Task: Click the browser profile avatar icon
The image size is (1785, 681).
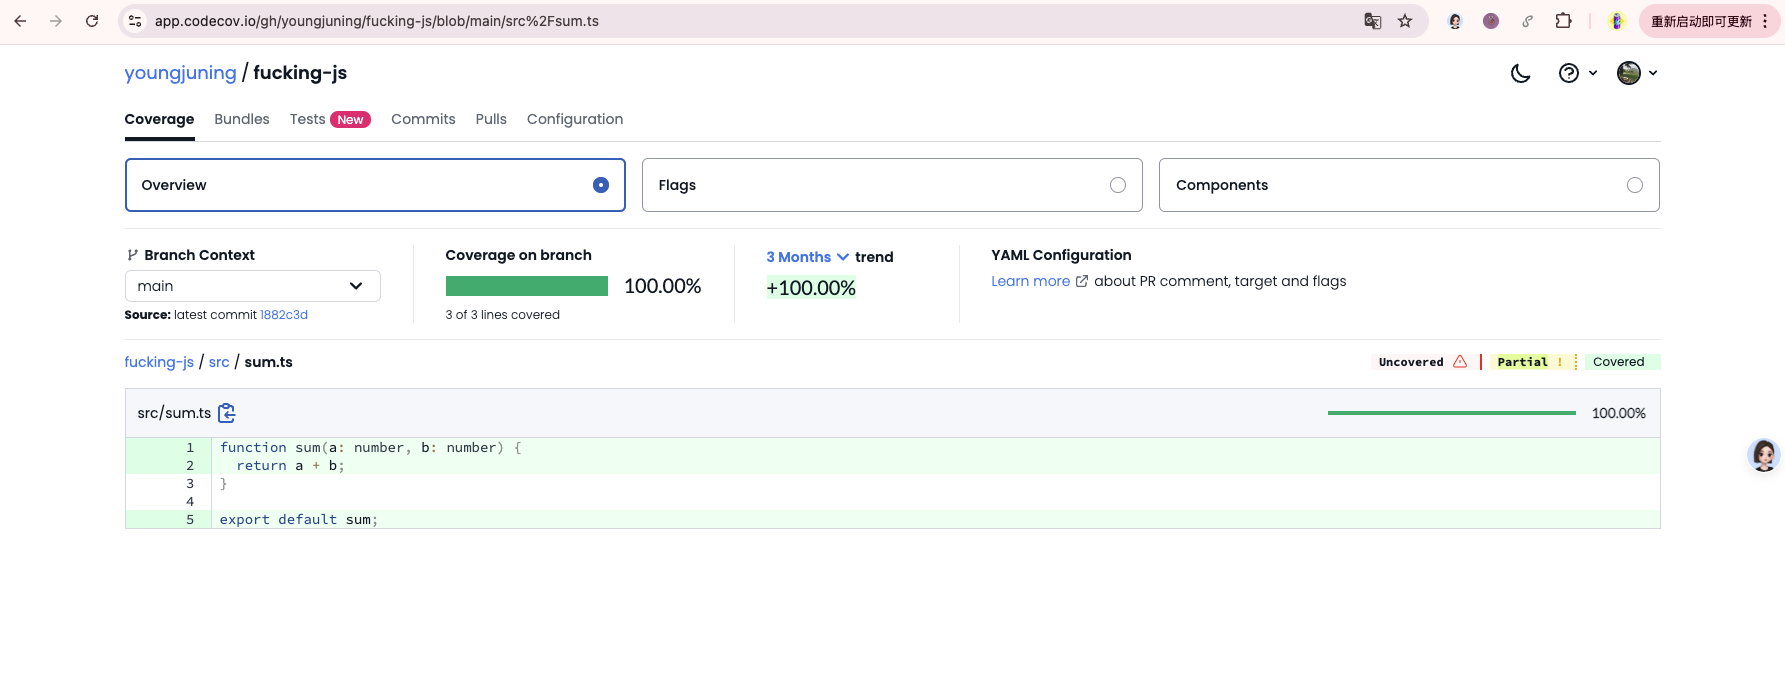Action: tap(1617, 21)
